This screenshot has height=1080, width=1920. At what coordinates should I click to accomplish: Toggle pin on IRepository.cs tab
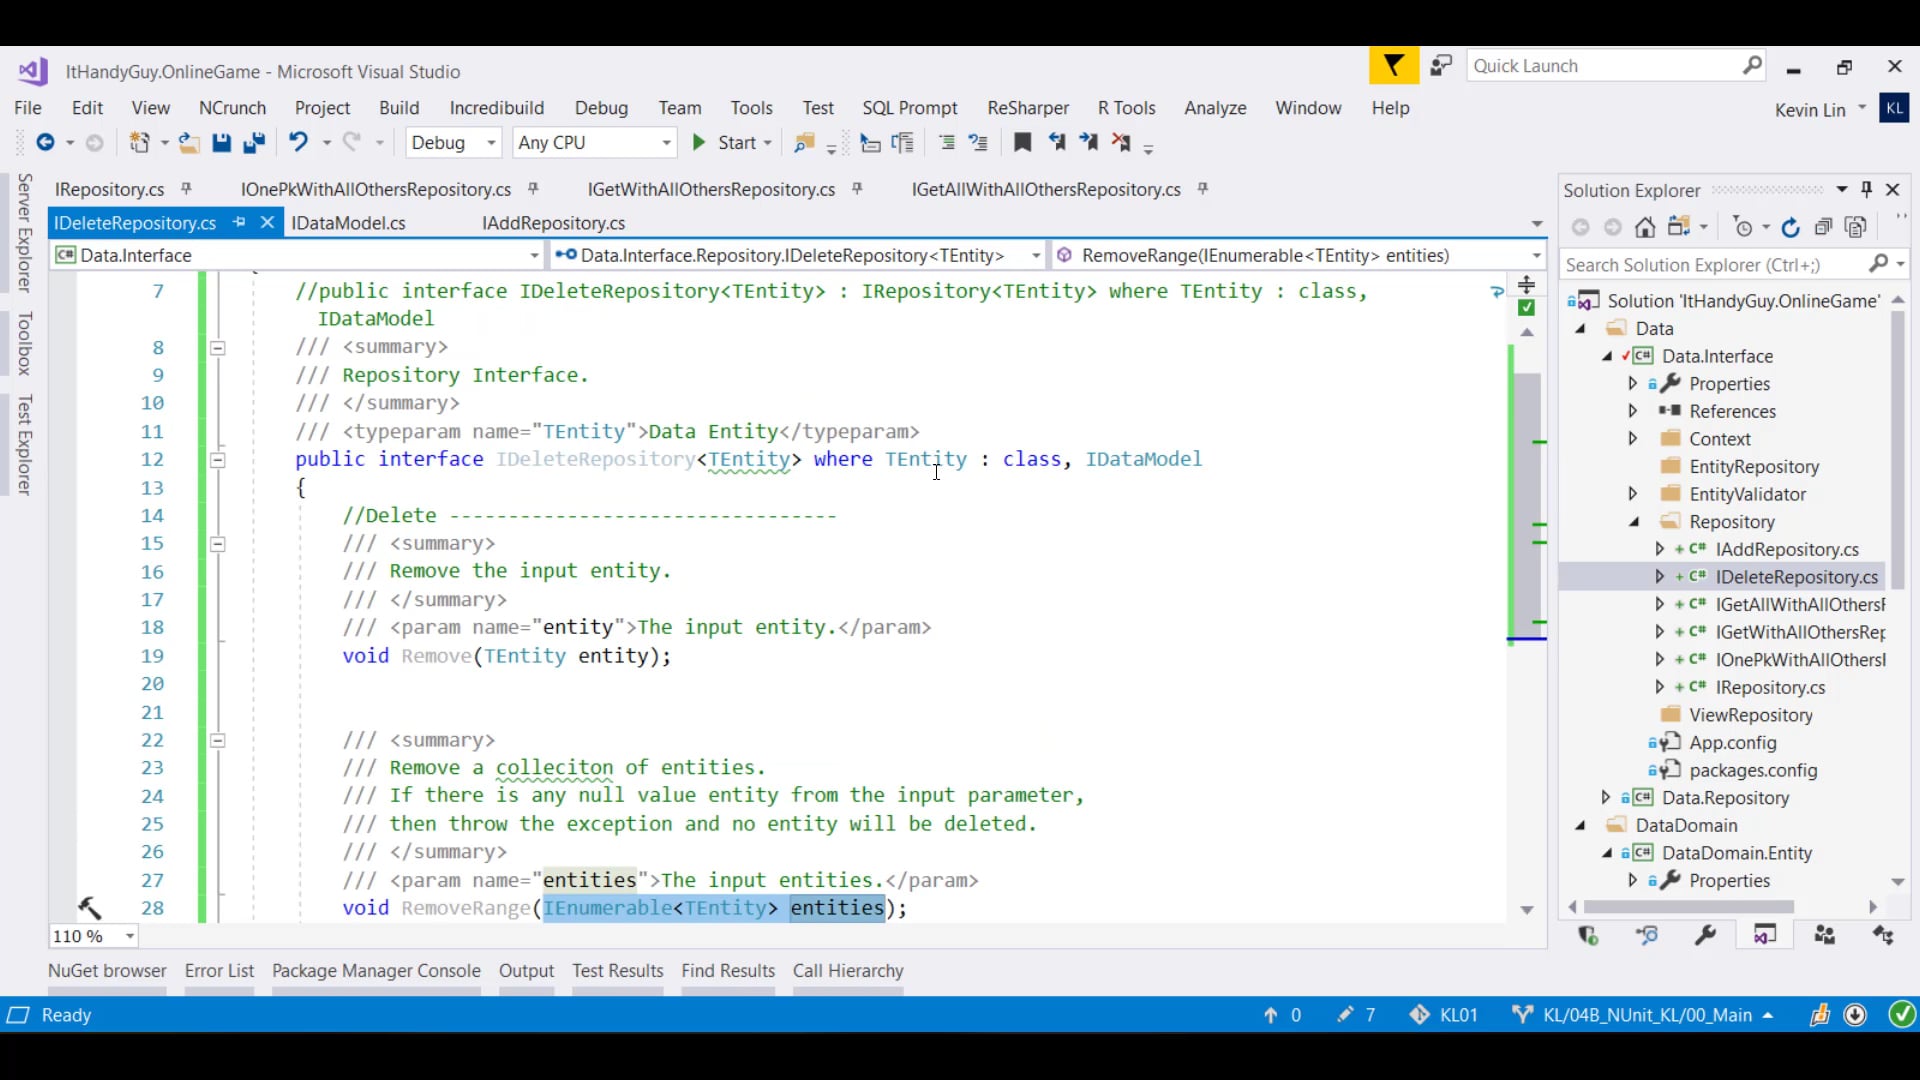click(x=186, y=188)
